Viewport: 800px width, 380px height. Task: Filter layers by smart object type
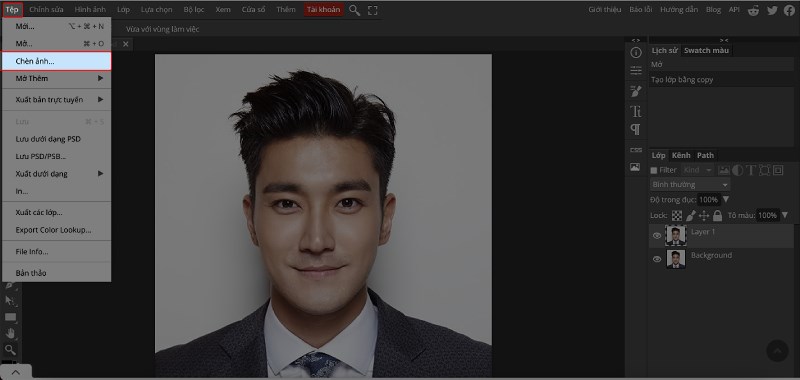[x=778, y=170]
